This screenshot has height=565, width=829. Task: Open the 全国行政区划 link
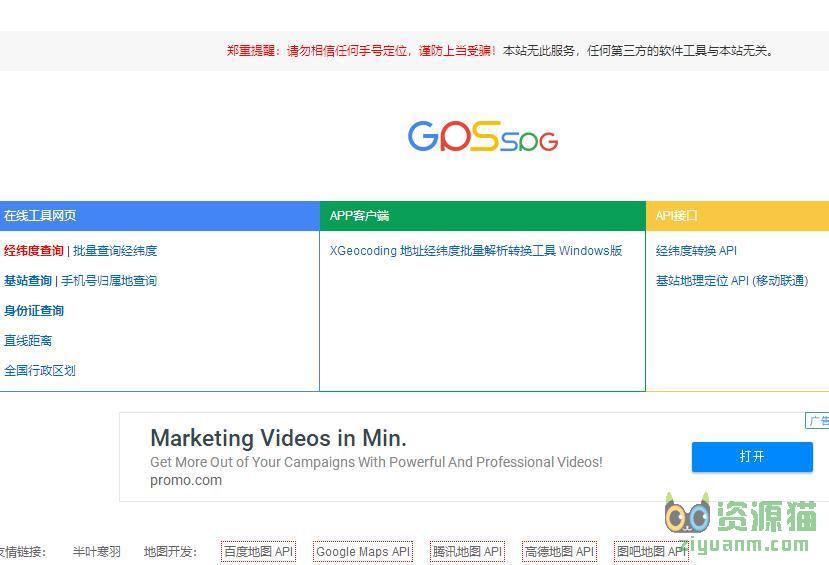tap(40, 371)
